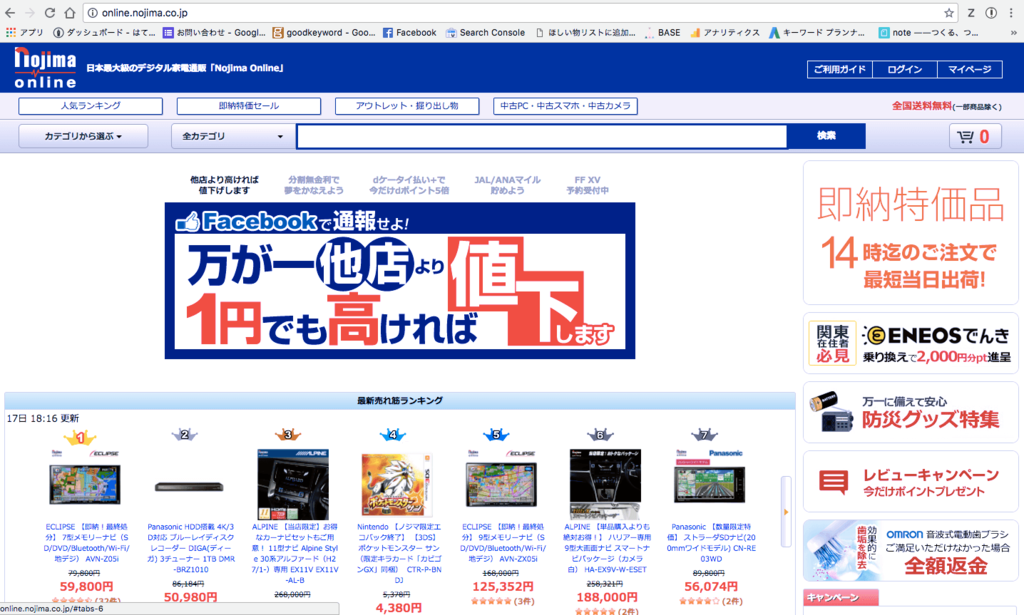Screen dimensions: 1024x615
Task: Open the 人気ランキング tab
Action: tap(91, 106)
